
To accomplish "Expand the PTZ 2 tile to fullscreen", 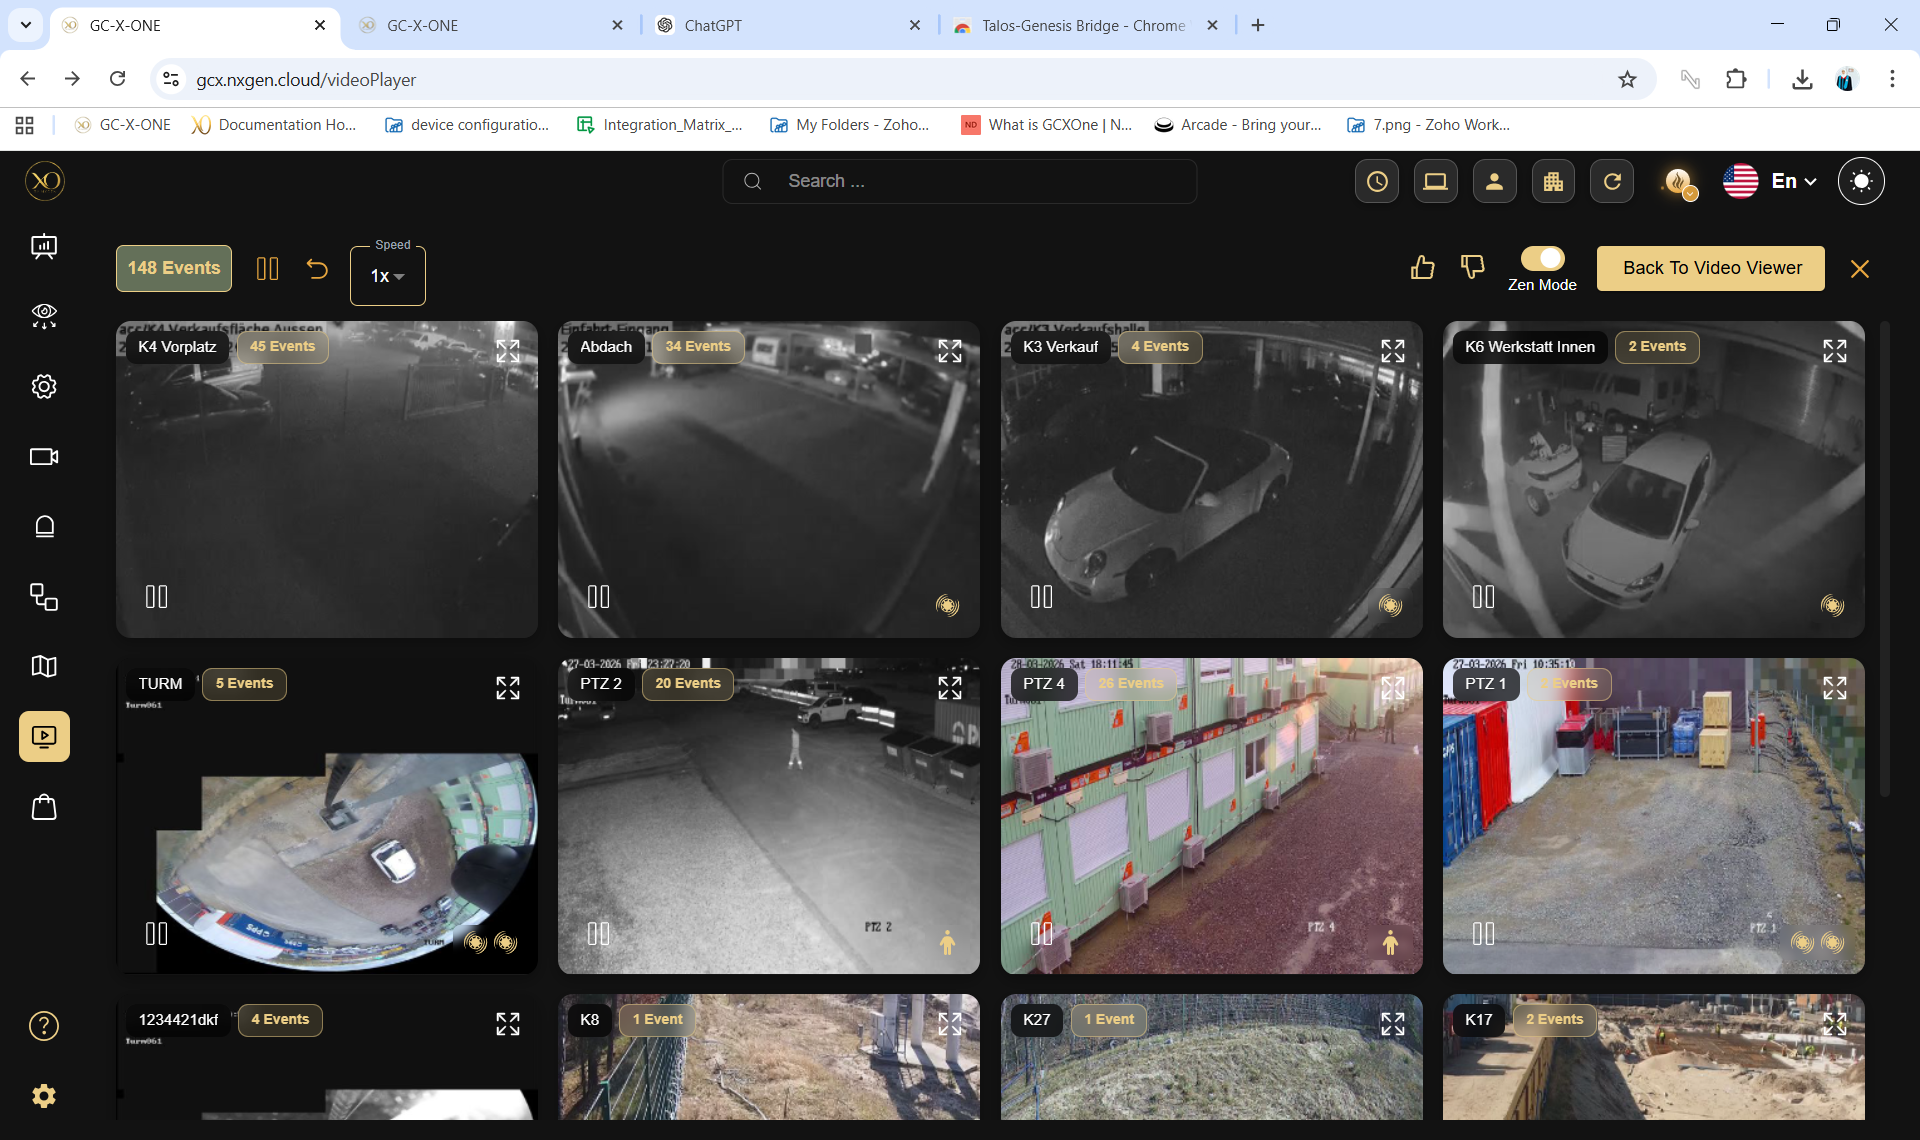I will 950,688.
